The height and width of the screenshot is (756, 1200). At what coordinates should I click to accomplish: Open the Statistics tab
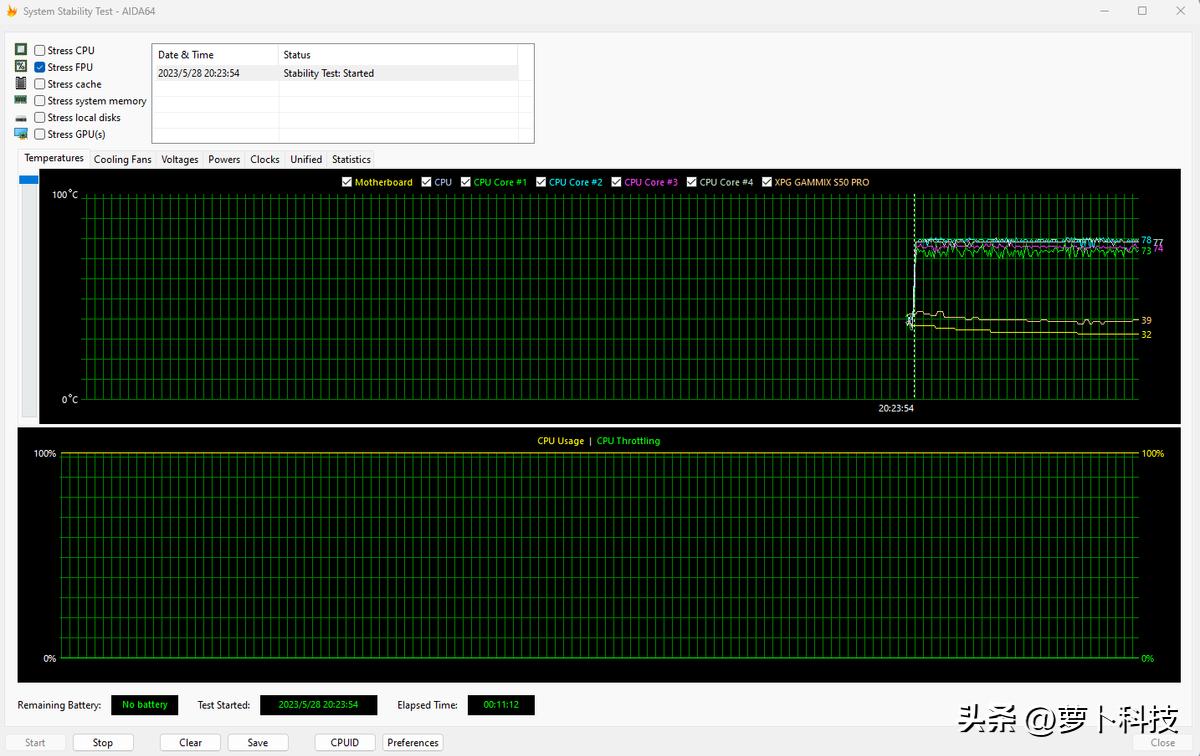(x=350, y=158)
